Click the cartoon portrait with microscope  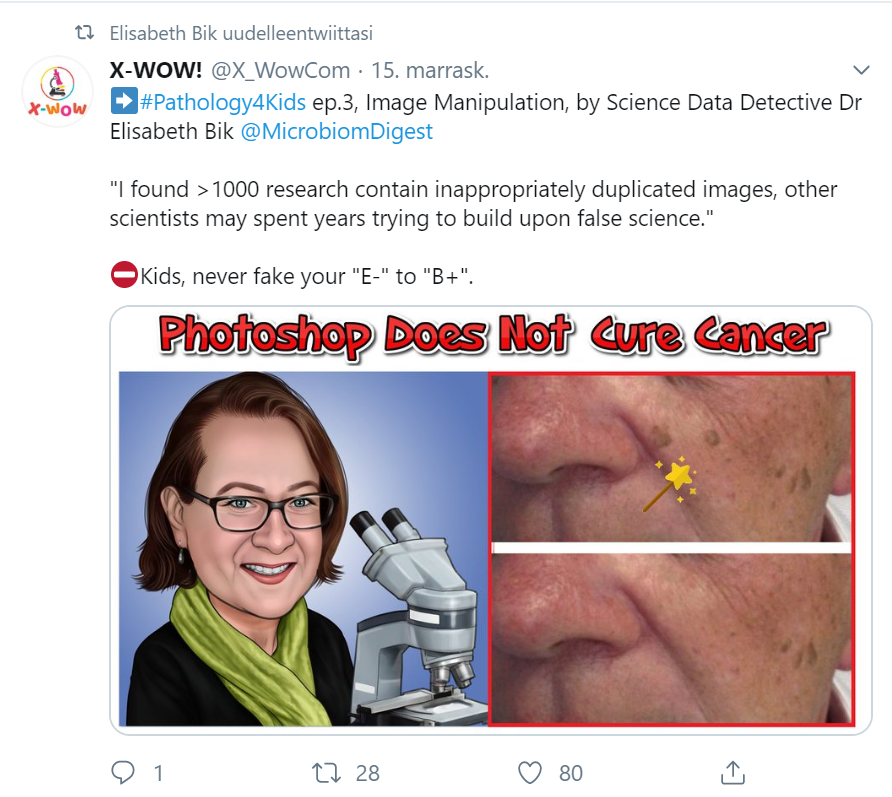click(303, 548)
